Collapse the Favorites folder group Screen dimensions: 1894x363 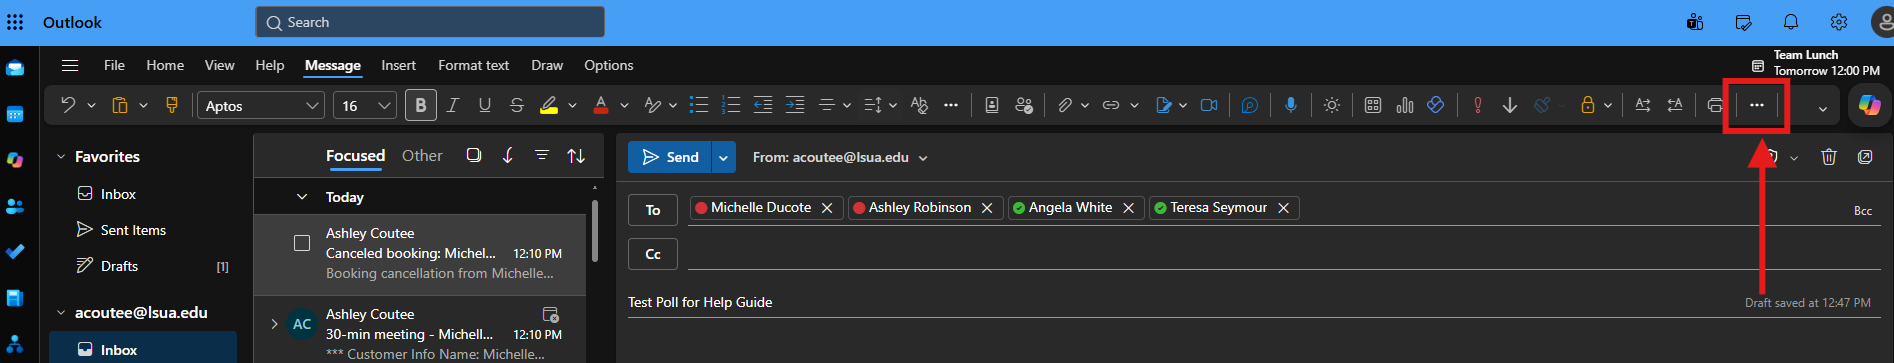click(x=61, y=157)
